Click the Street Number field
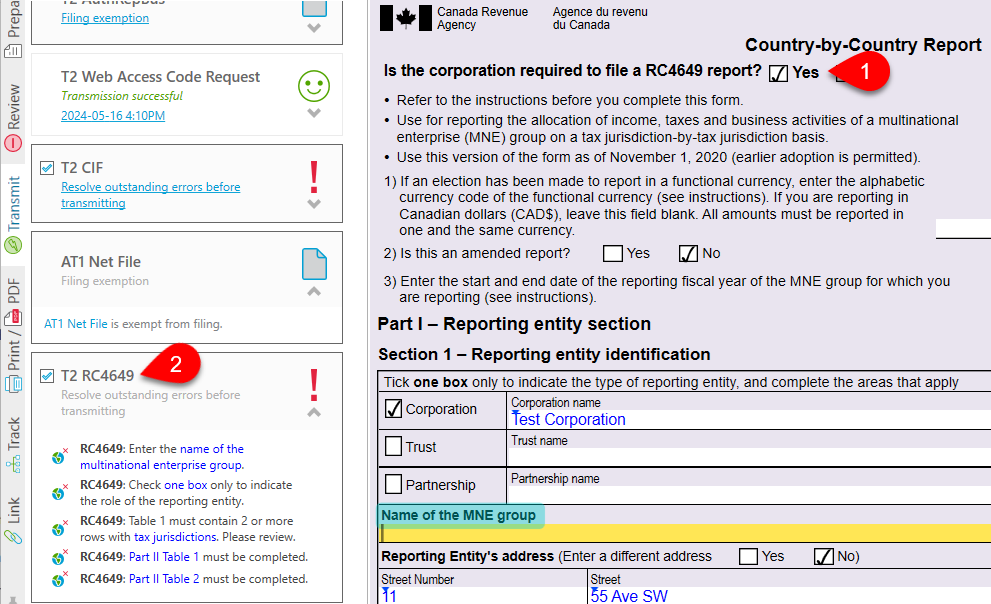The height and width of the screenshot is (604, 991). pyautogui.click(x=483, y=596)
